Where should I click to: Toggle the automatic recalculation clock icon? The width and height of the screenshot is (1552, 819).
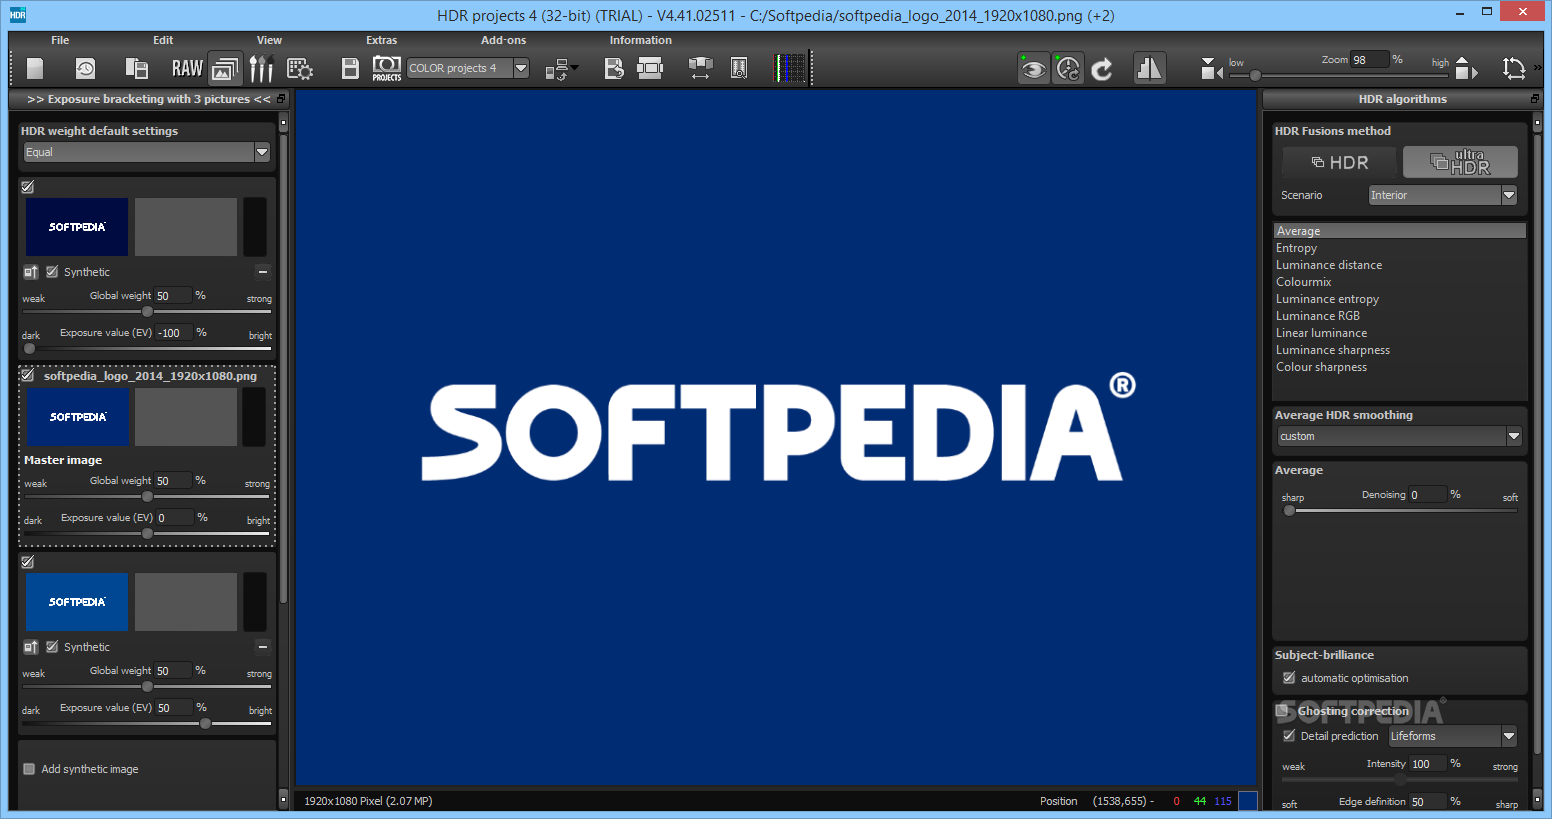pyautogui.click(x=1068, y=68)
